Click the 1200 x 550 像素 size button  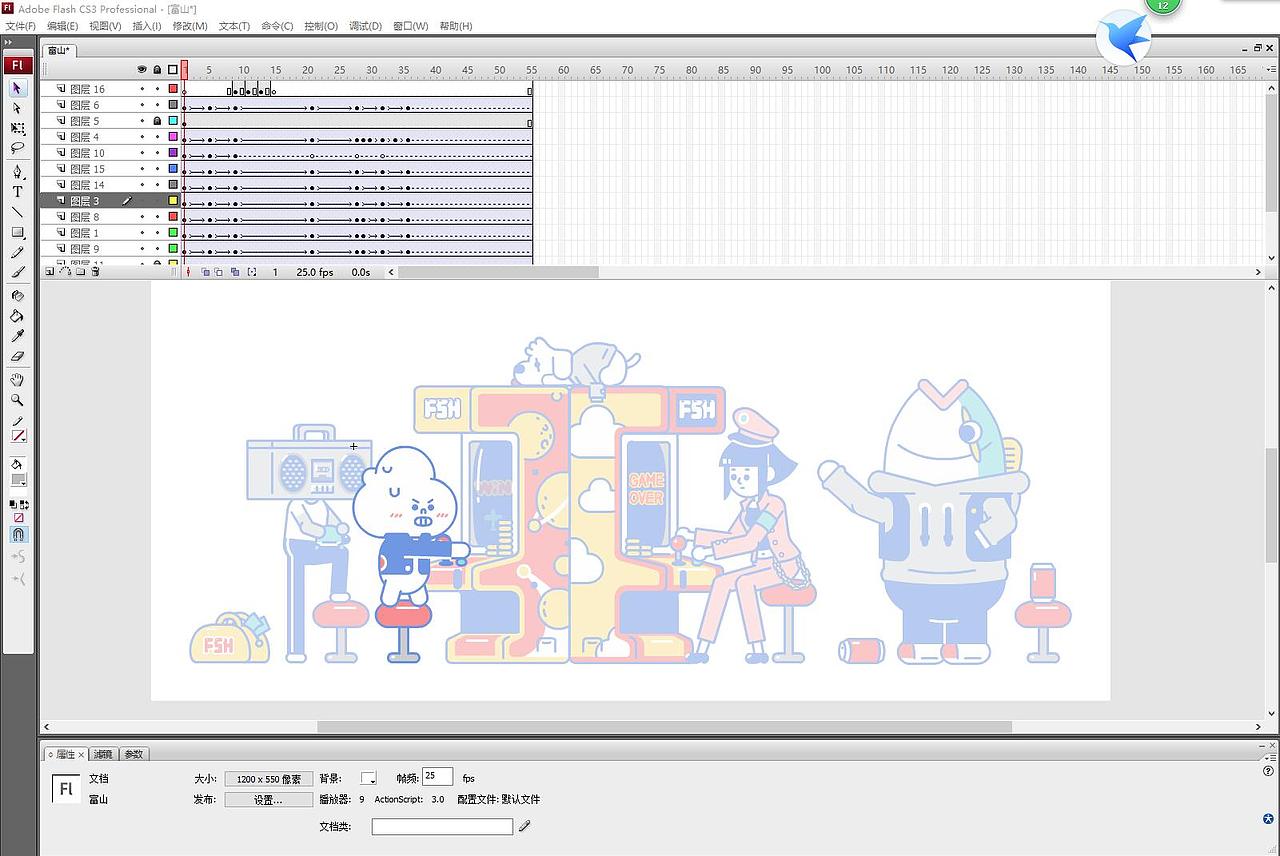(x=269, y=779)
